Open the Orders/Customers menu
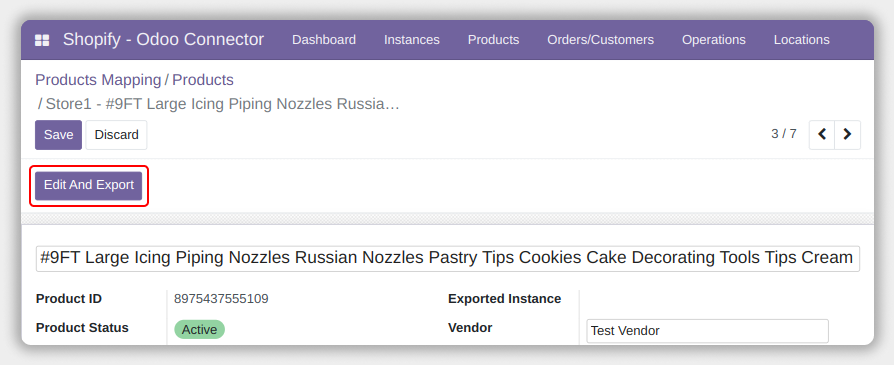894x365 pixels. click(600, 40)
